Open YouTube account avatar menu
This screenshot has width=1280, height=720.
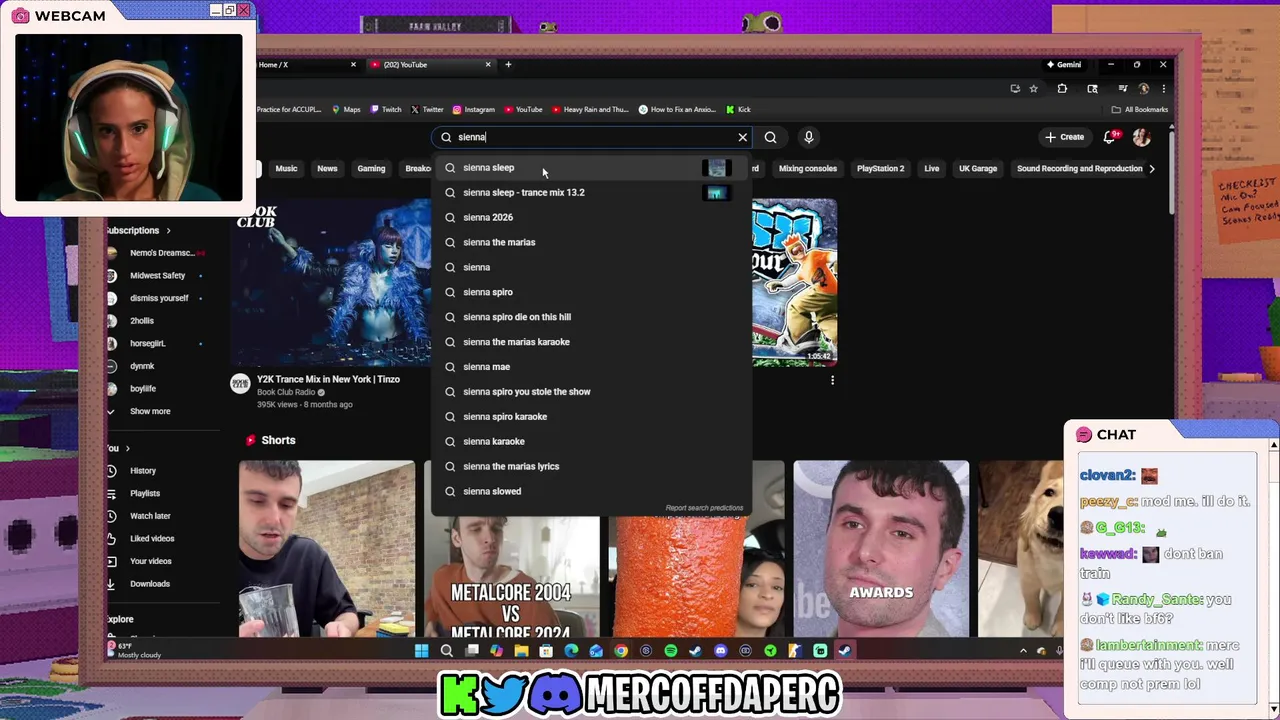[x=1142, y=137]
